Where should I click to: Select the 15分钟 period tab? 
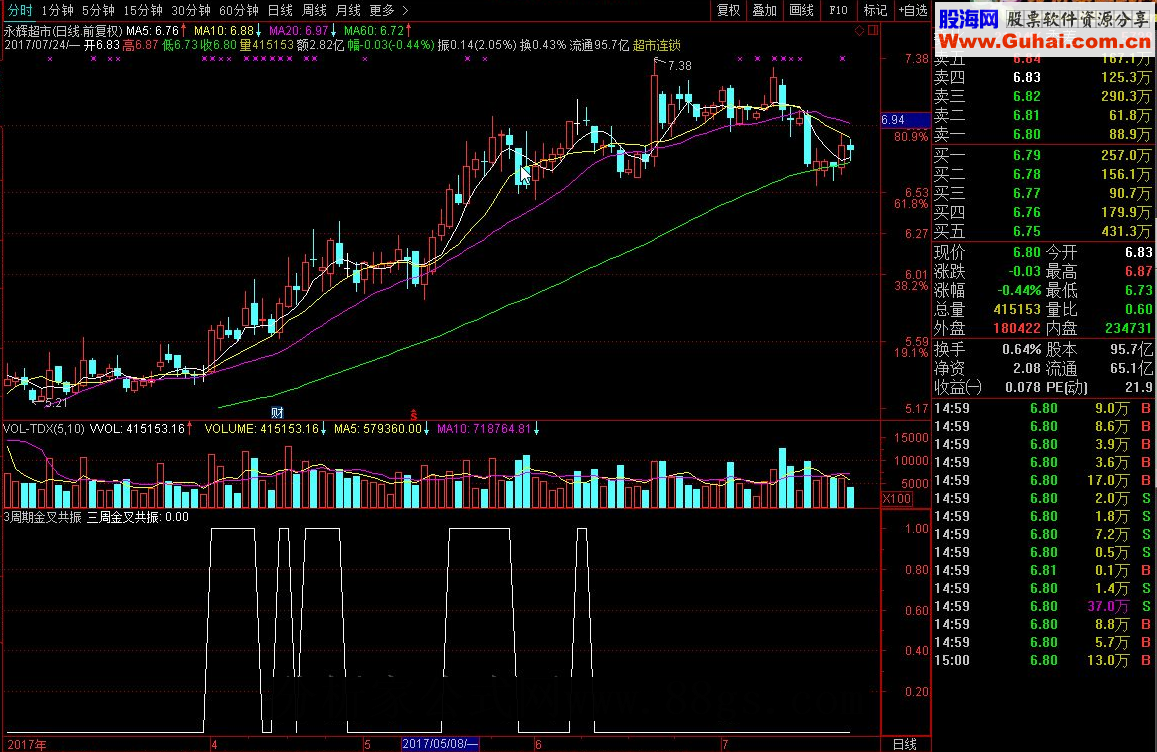(x=142, y=10)
